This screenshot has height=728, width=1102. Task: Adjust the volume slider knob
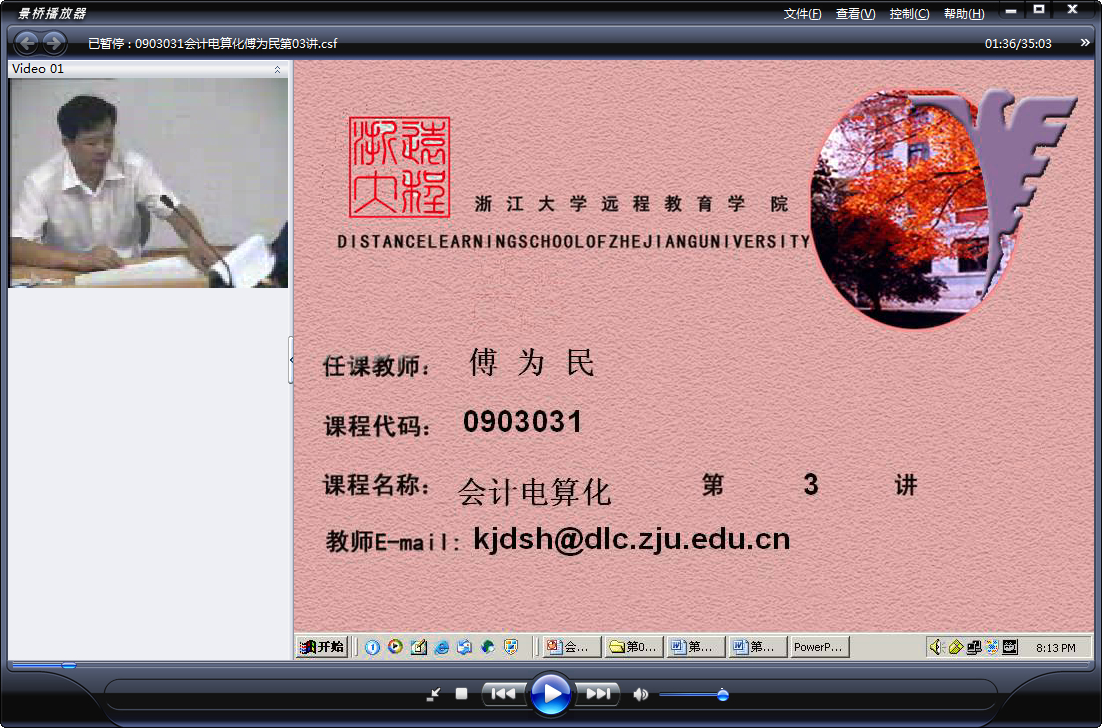[x=722, y=695]
